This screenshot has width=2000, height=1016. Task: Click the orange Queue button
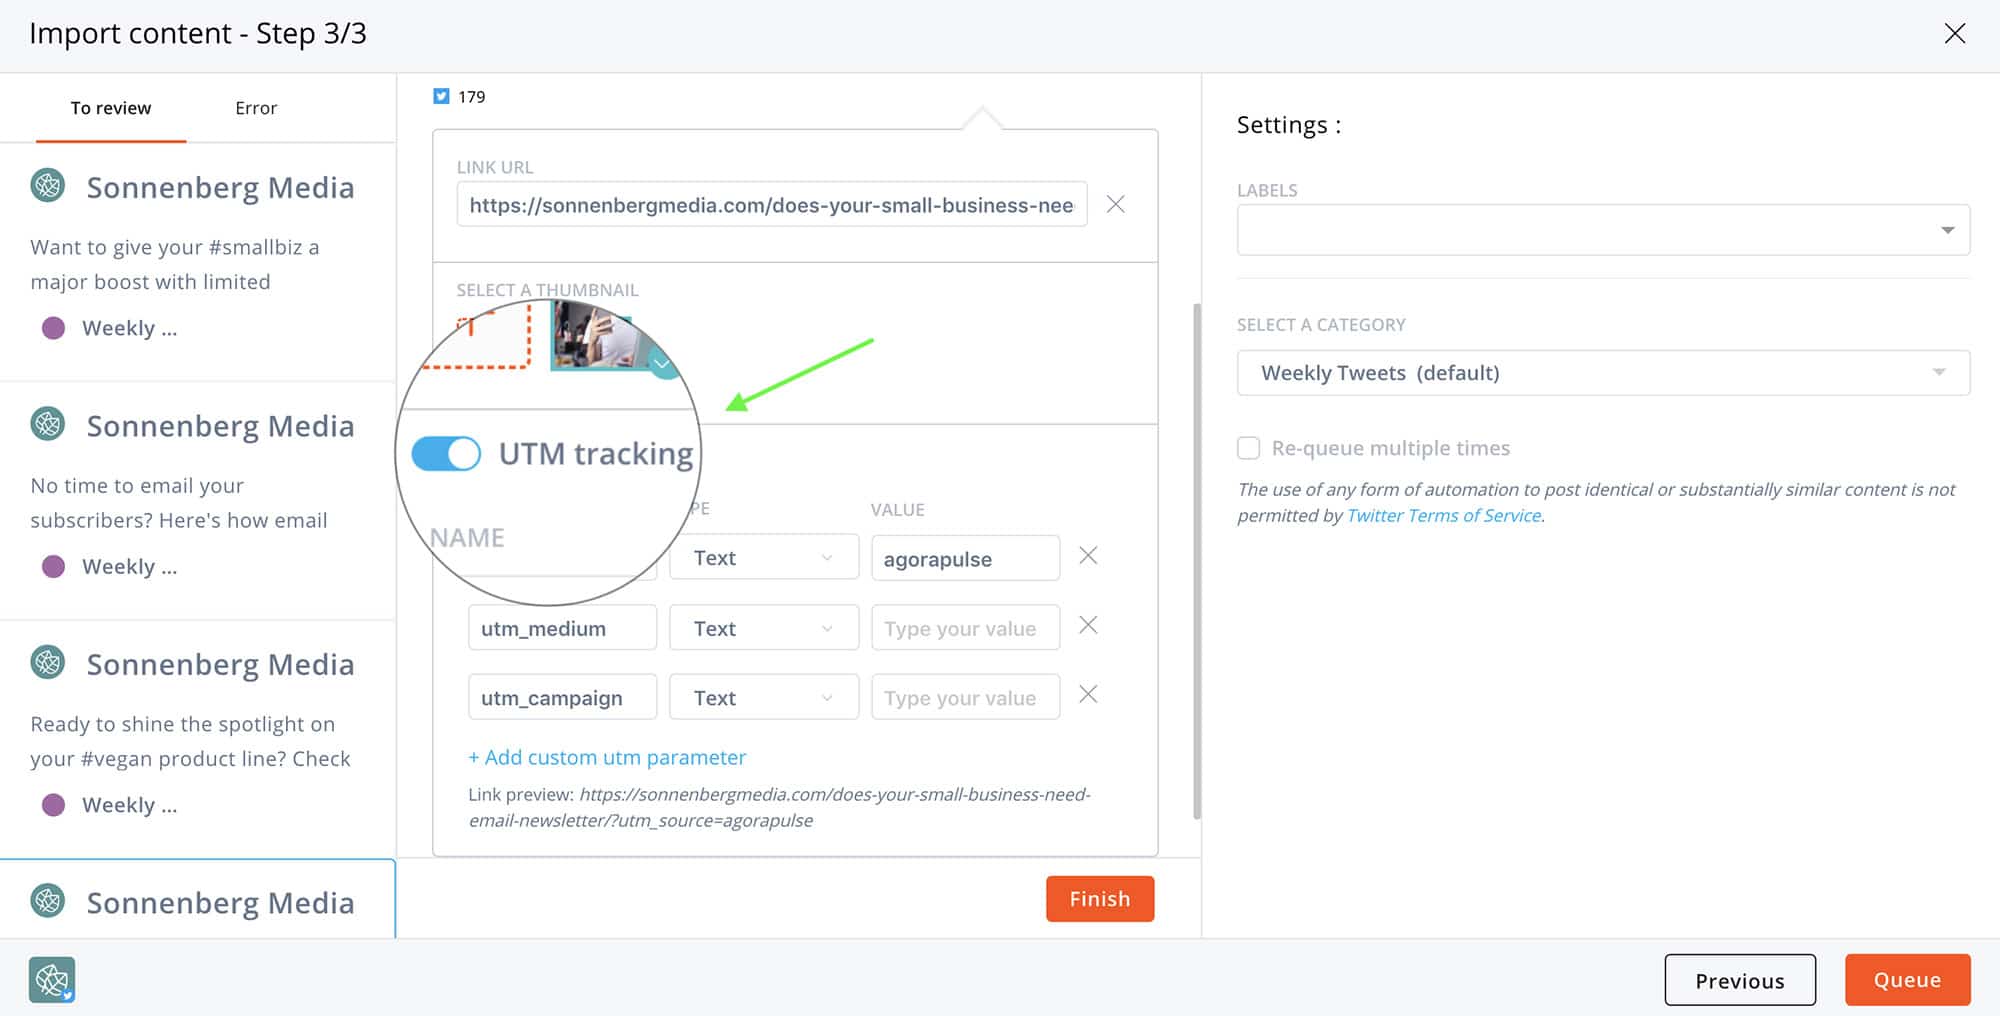1907,980
